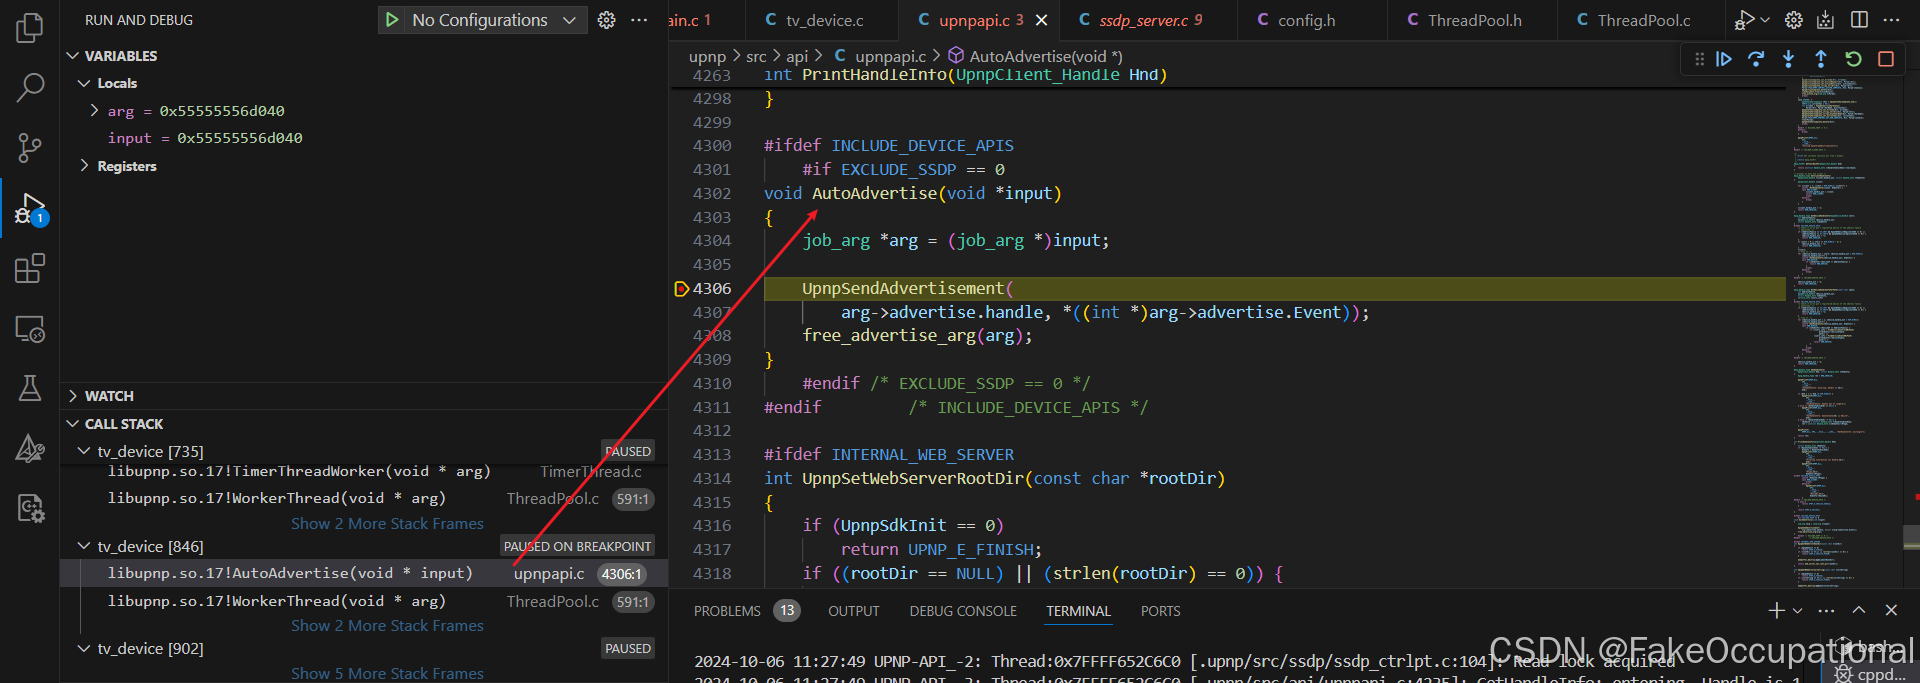Collapse the CALL STACK section
1920x683 pixels.
[72, 424]
